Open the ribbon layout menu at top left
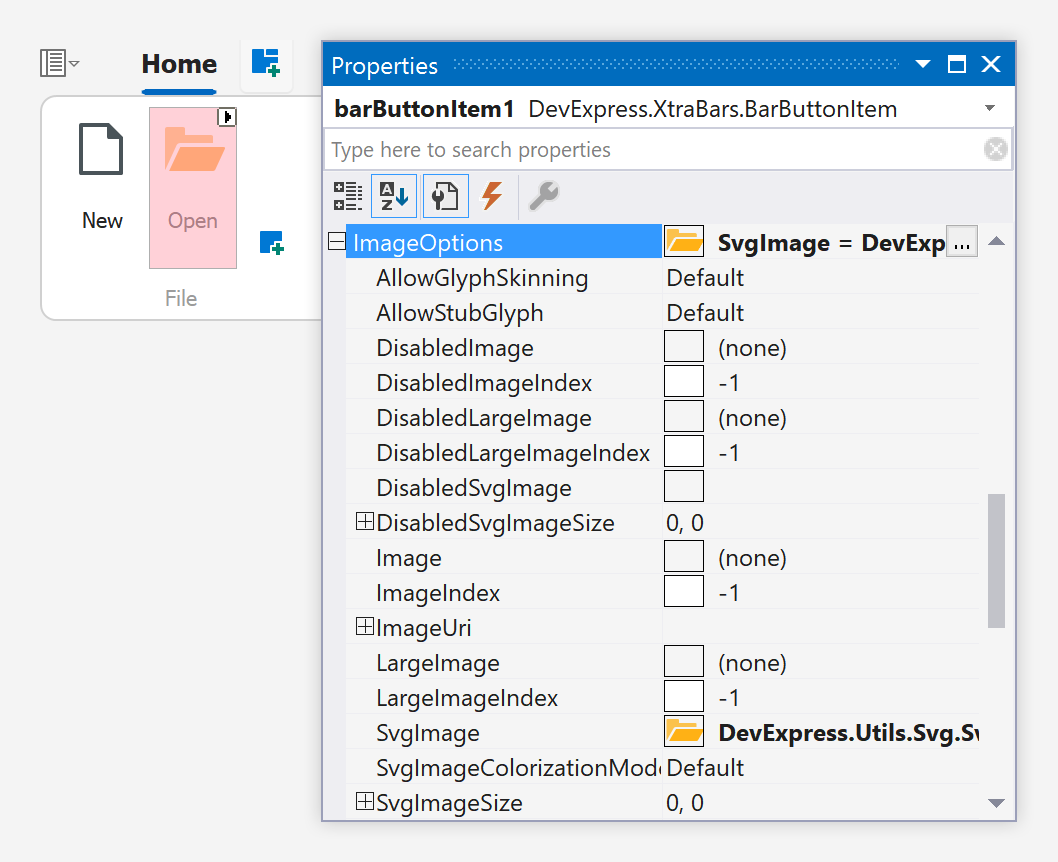The width and height of the screenshot is (1058, 862). coord(59,63)
